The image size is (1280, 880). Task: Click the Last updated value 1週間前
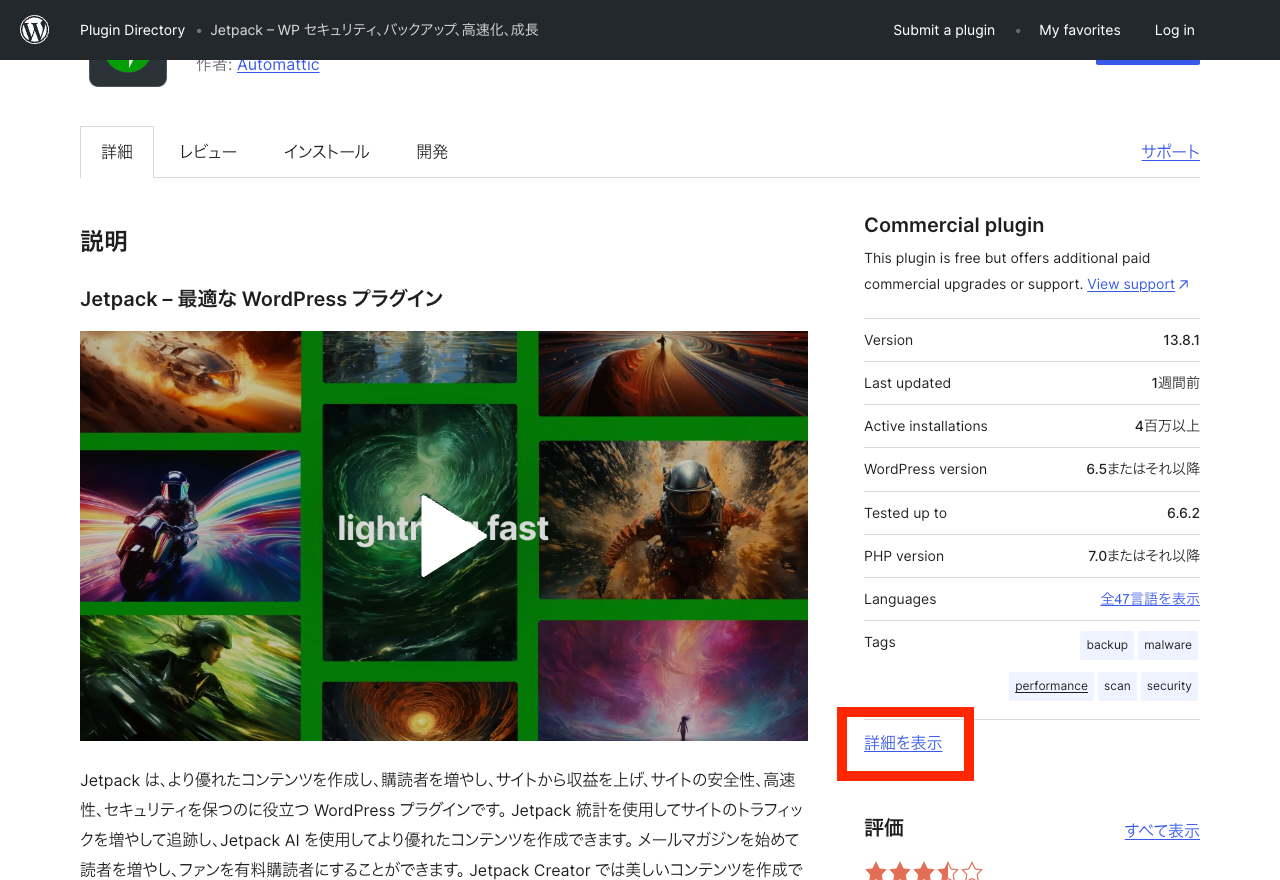click(1175, 383)
